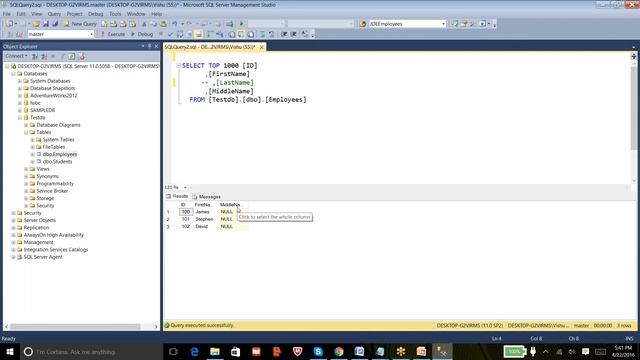
Task: Switch to the Results tab
Action: (177, 196)
